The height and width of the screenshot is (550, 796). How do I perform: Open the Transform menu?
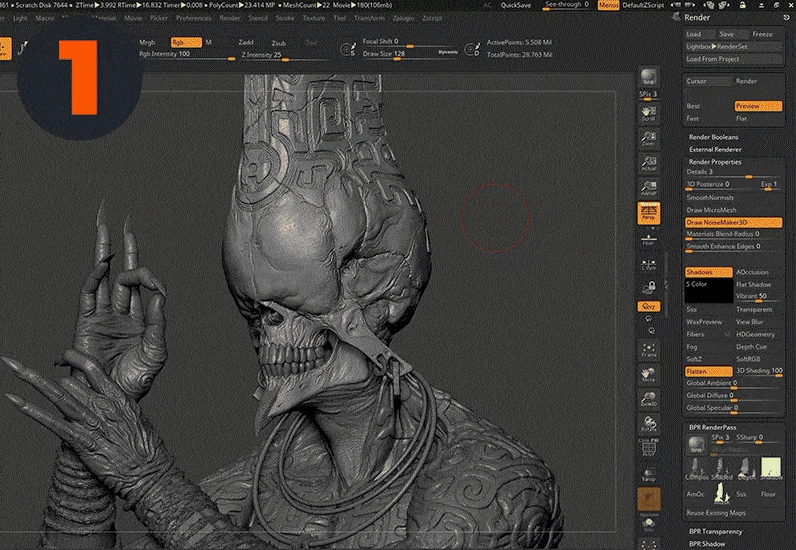point(369,18)
